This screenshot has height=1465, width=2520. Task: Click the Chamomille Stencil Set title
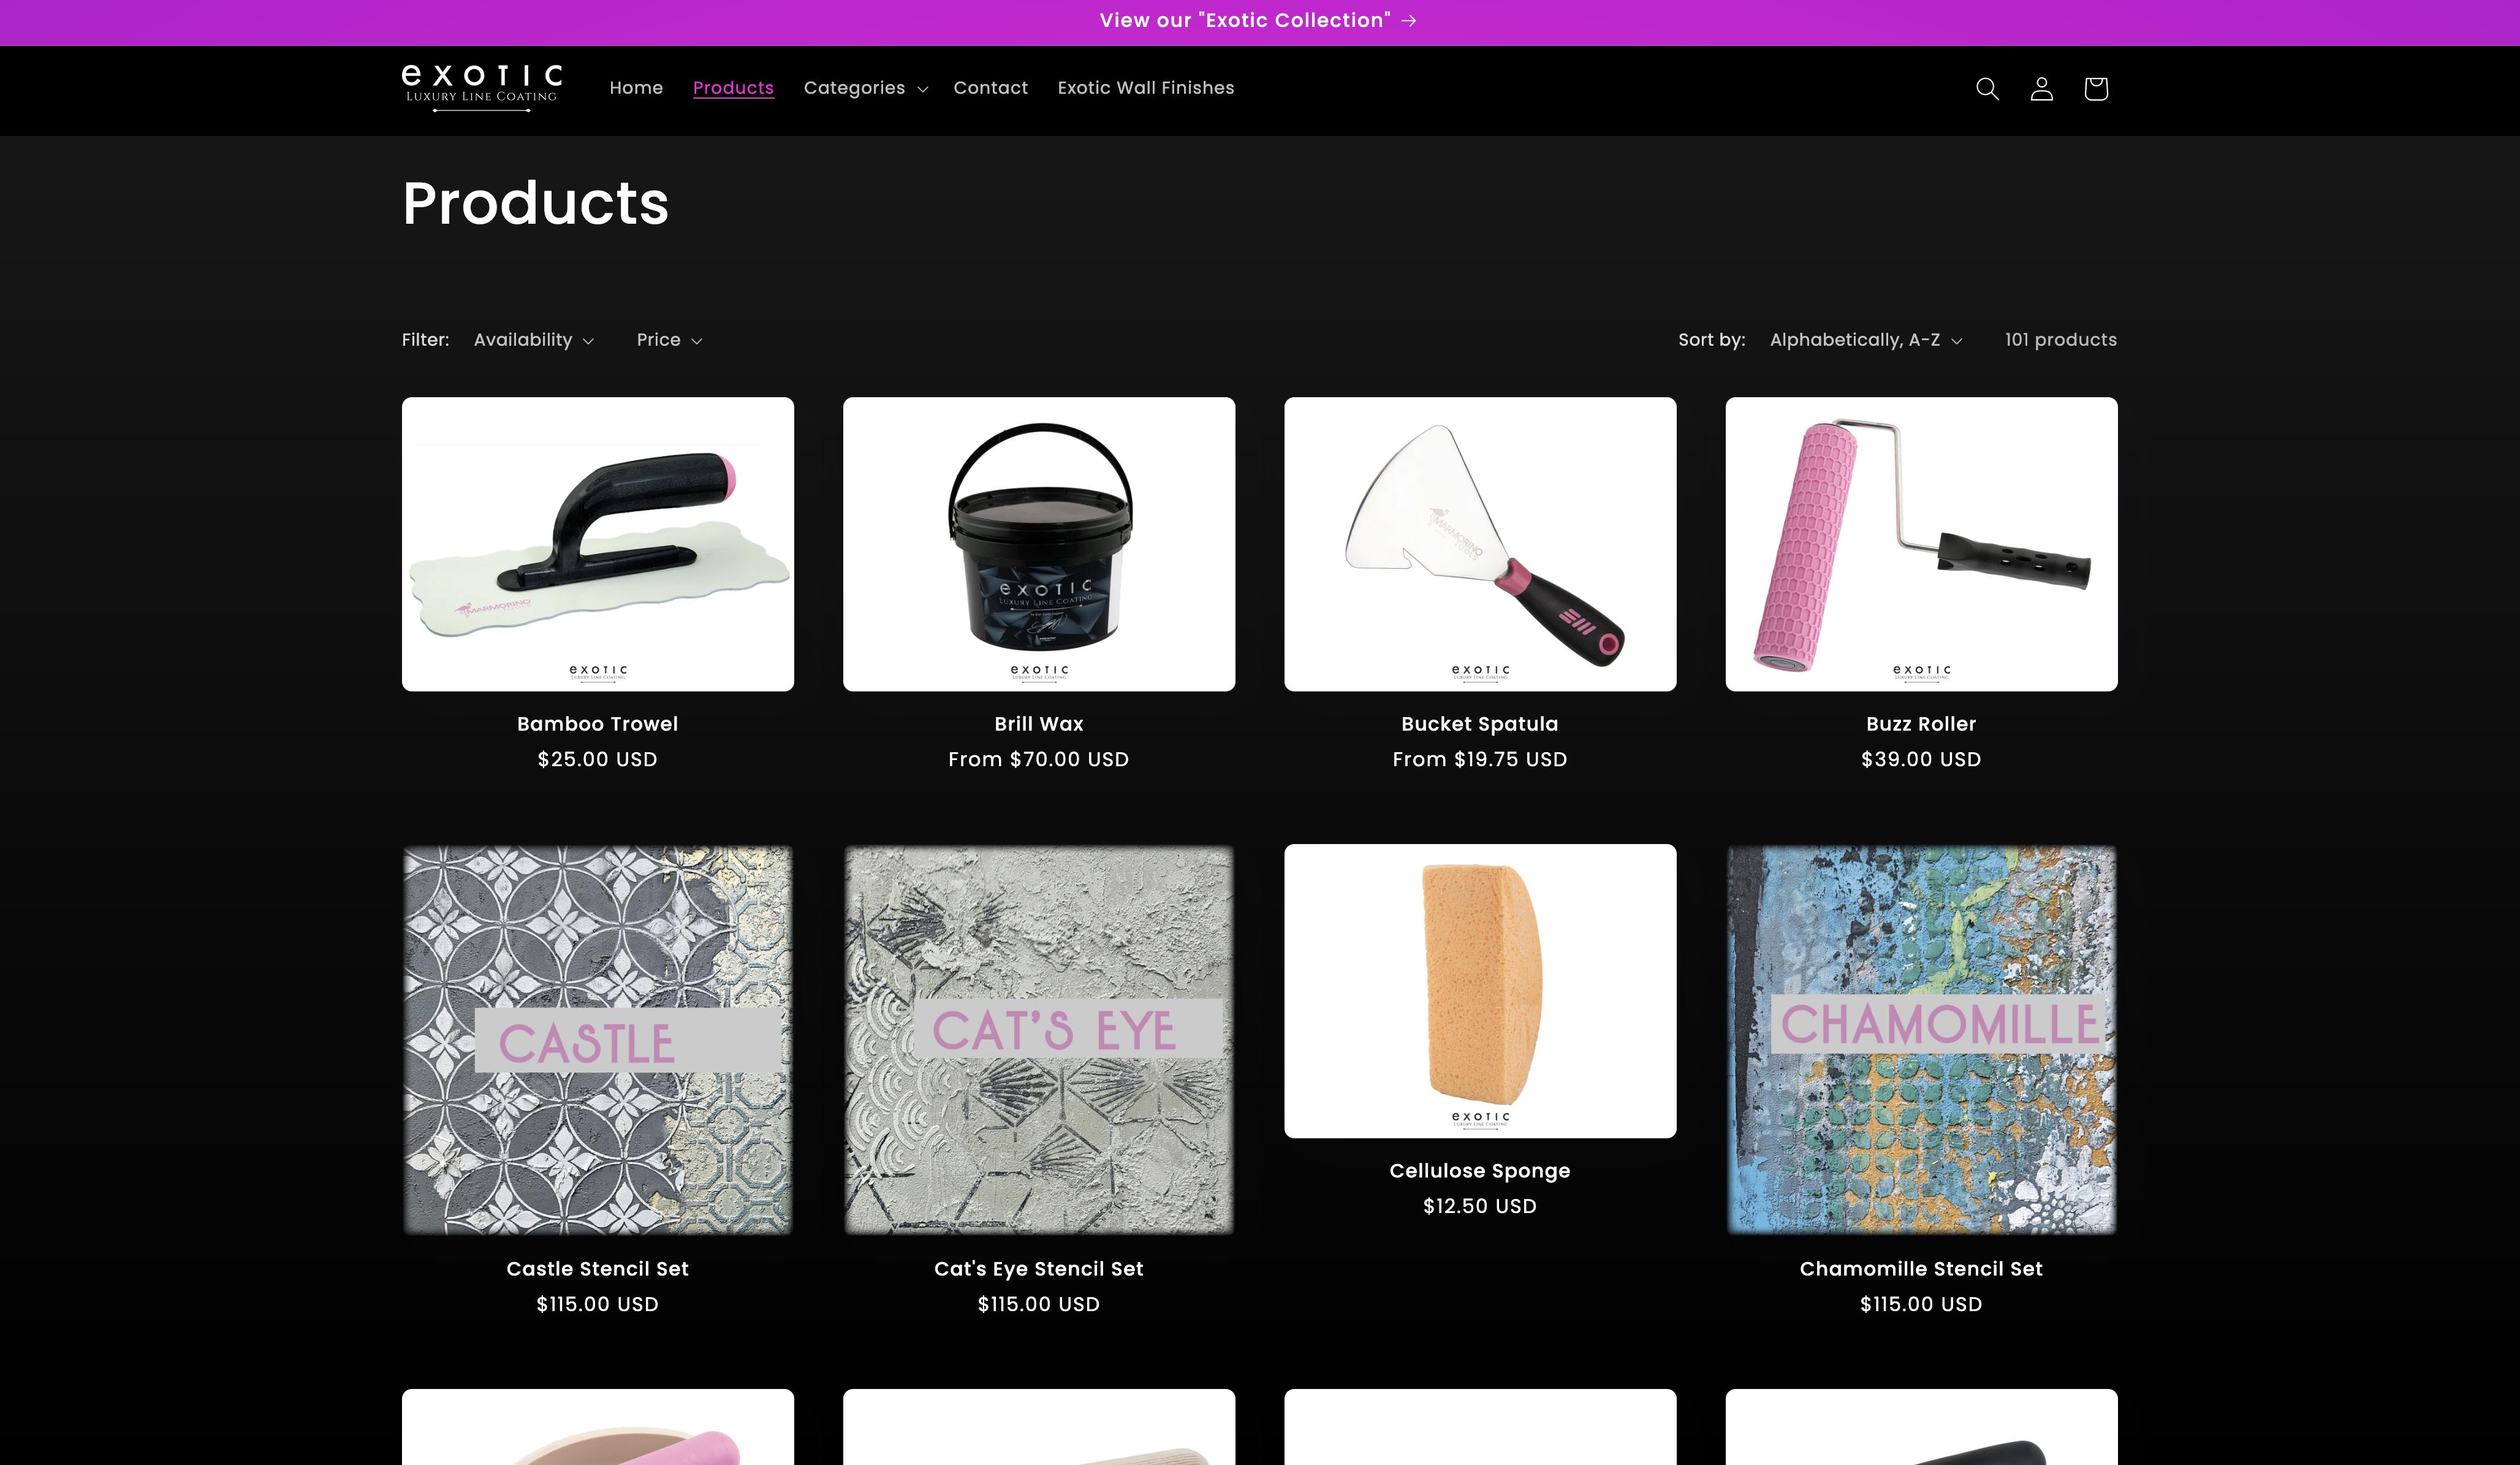1921,1269
